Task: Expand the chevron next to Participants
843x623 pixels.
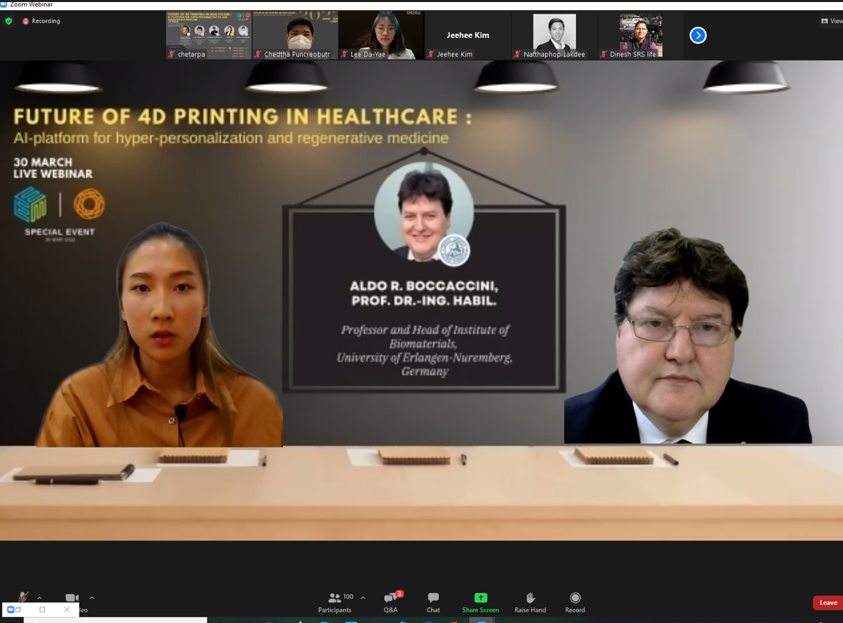Action: point(363,598)
